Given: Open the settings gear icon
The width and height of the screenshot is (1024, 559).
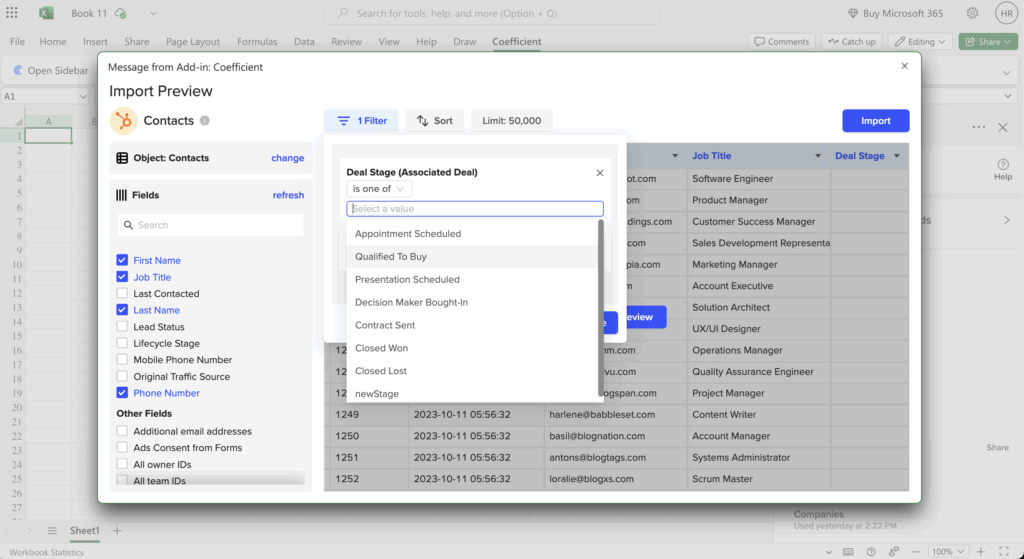Looking at the screenshot, I should [972, 13].
